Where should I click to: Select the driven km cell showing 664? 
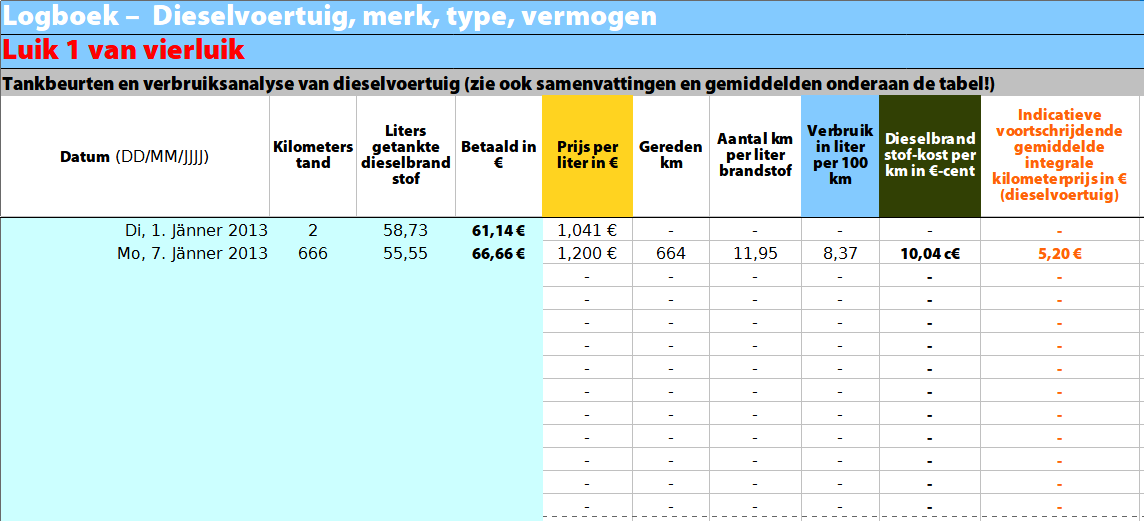(671, 254)
